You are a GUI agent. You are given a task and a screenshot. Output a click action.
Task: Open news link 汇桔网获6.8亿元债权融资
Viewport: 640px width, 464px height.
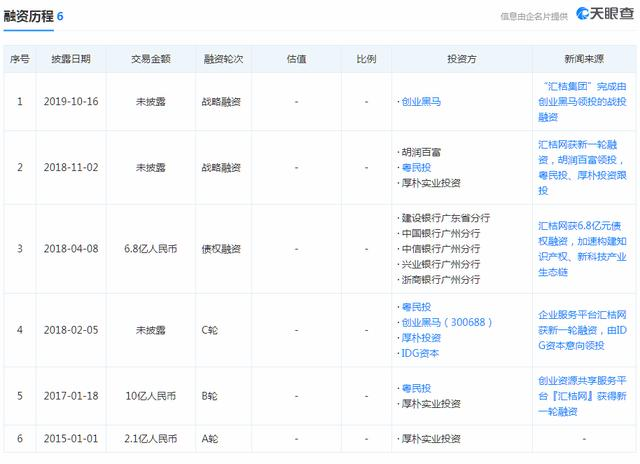tap(582, 249)
